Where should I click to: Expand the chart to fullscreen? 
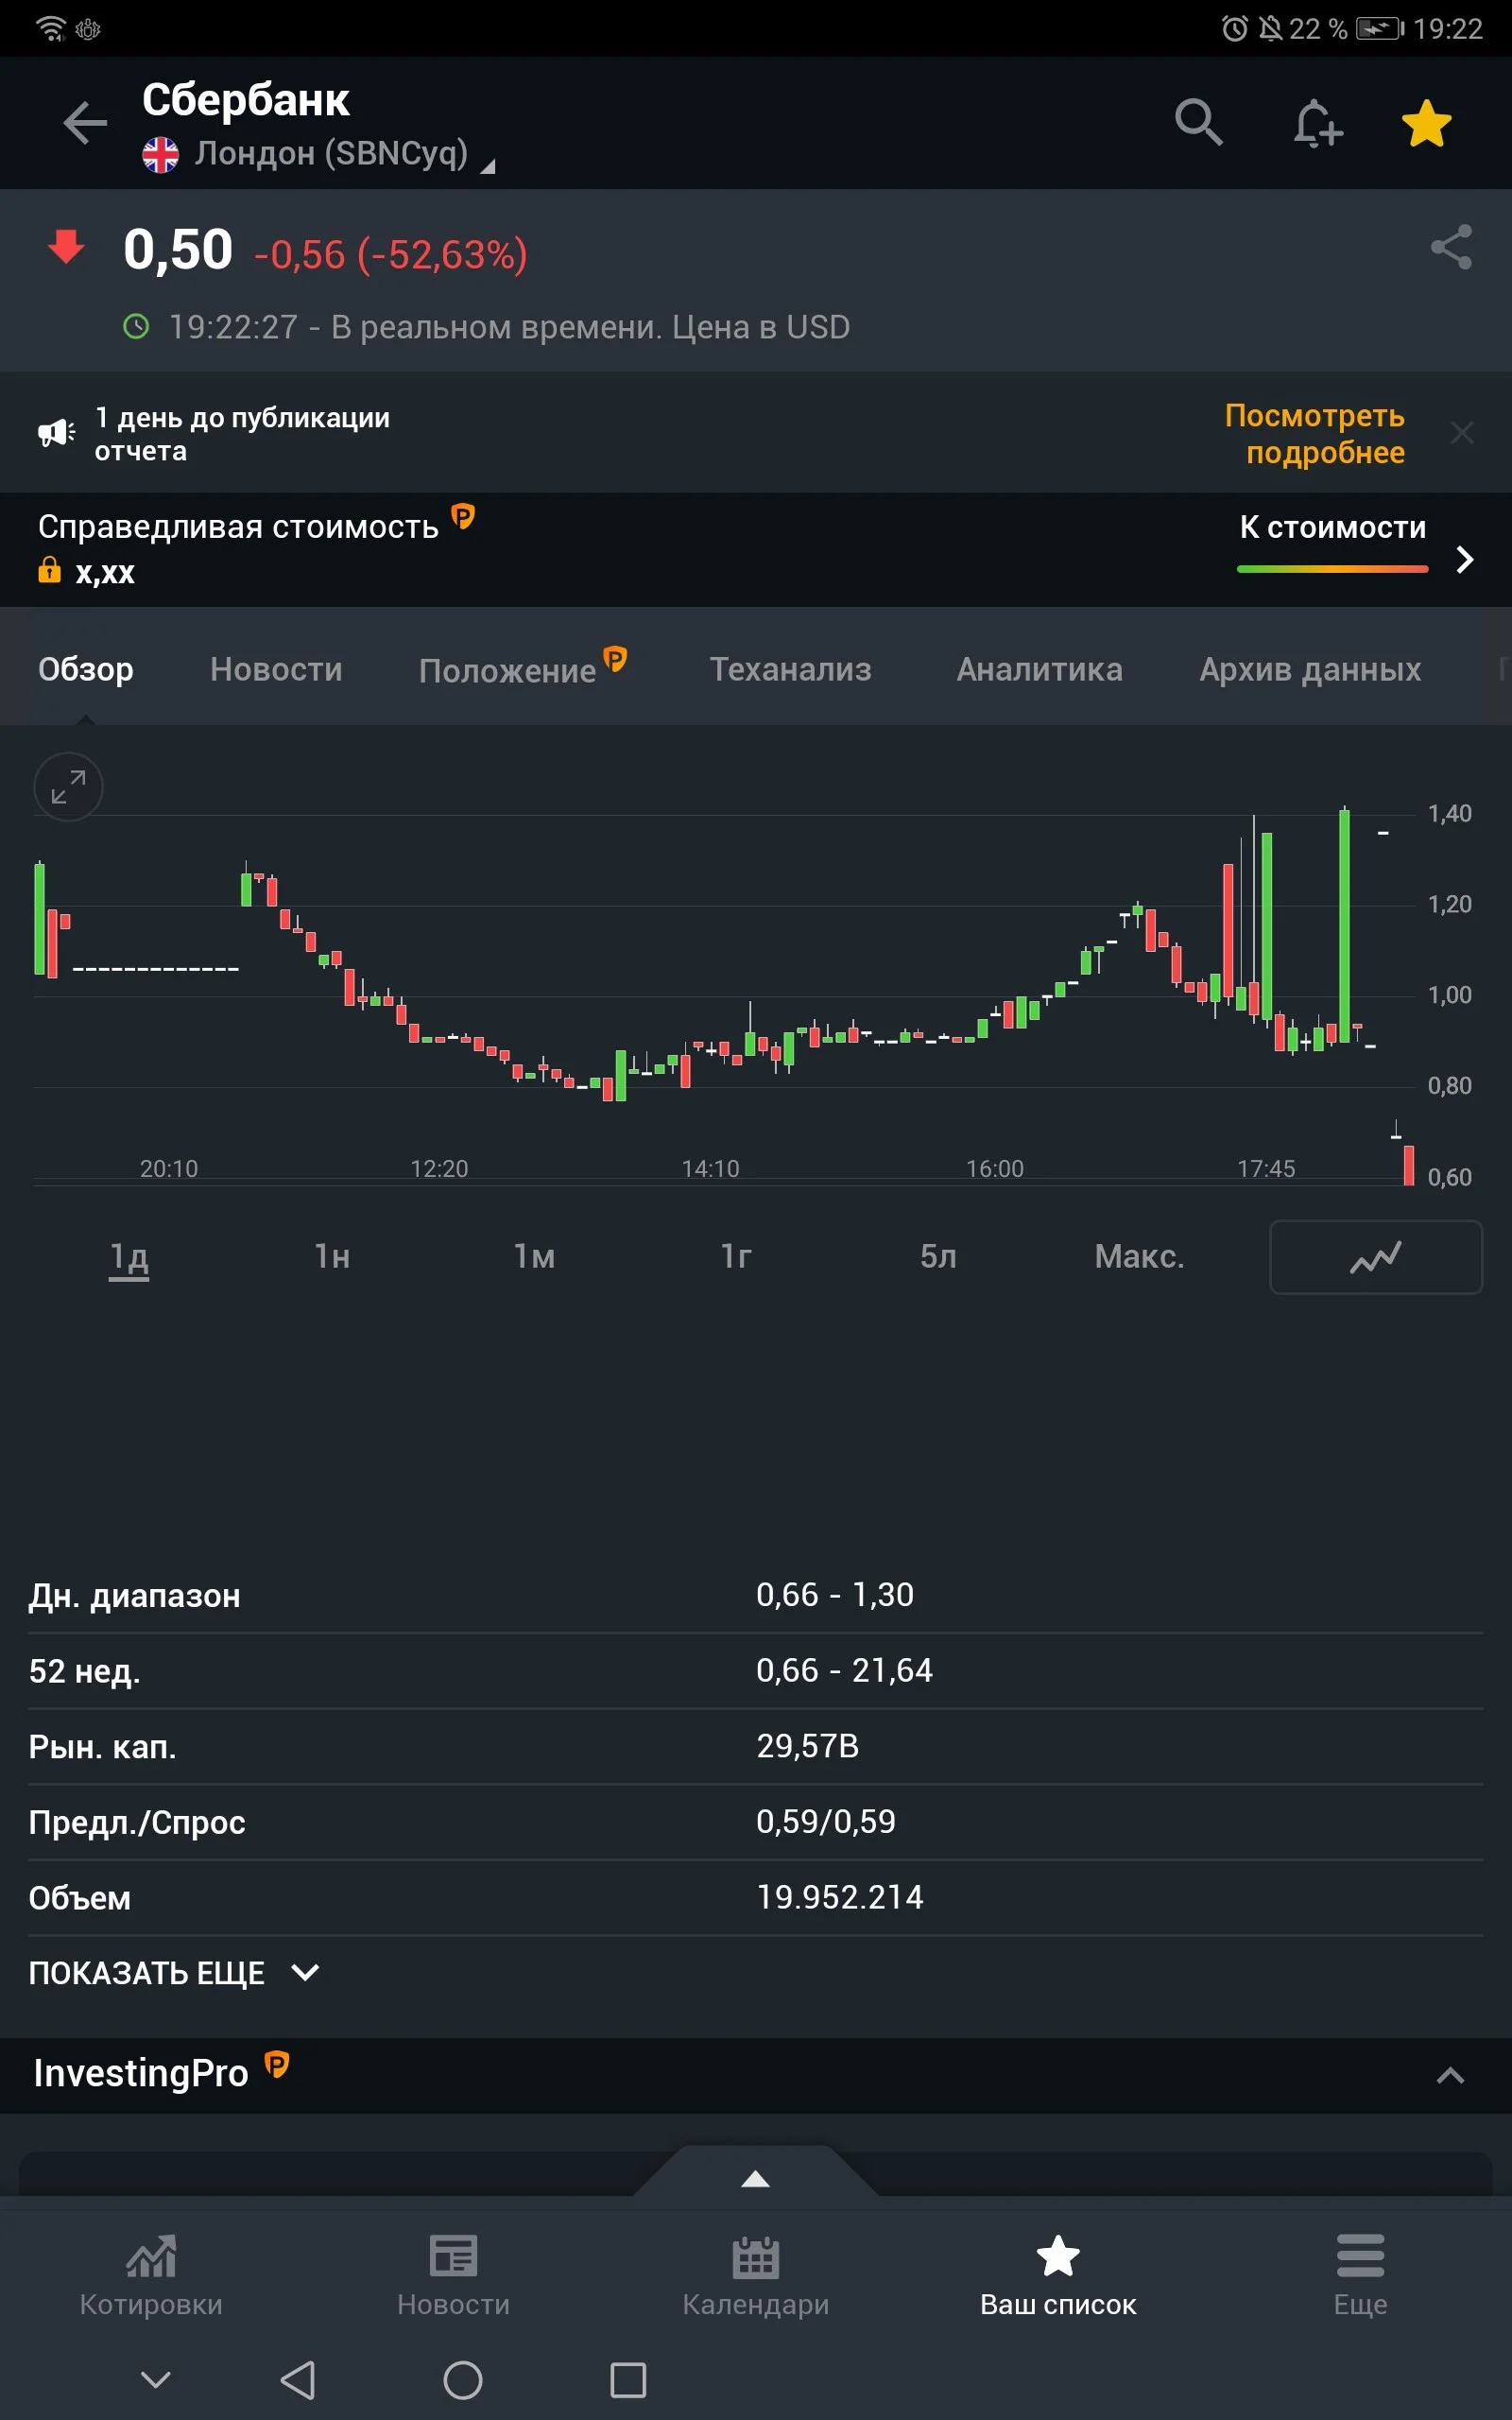pos(68,786)
